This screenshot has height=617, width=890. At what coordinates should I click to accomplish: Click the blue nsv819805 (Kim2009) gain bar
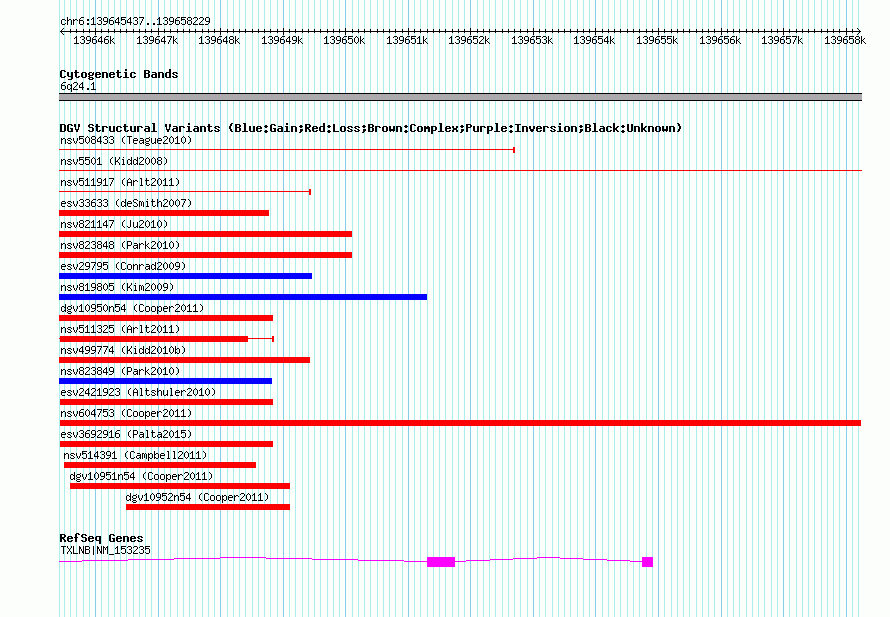(243, 297)
